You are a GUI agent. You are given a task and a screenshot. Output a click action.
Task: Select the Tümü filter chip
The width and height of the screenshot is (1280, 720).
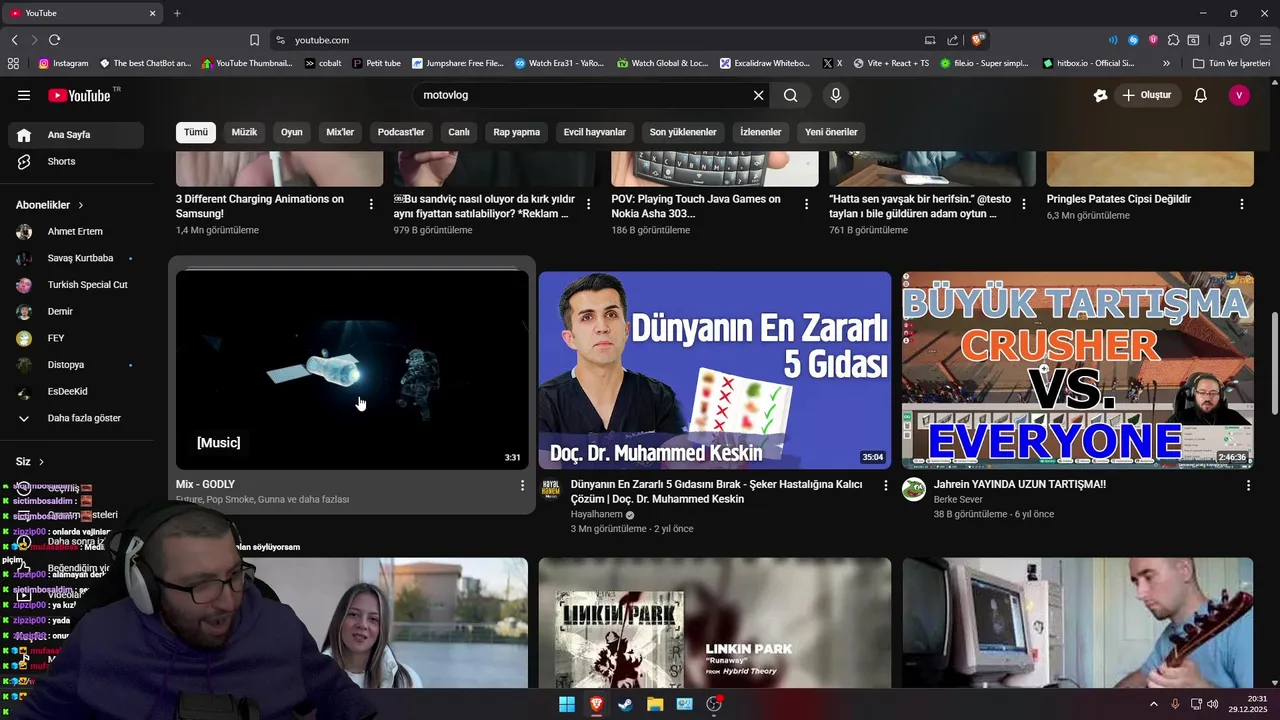(x=196, y=132)
